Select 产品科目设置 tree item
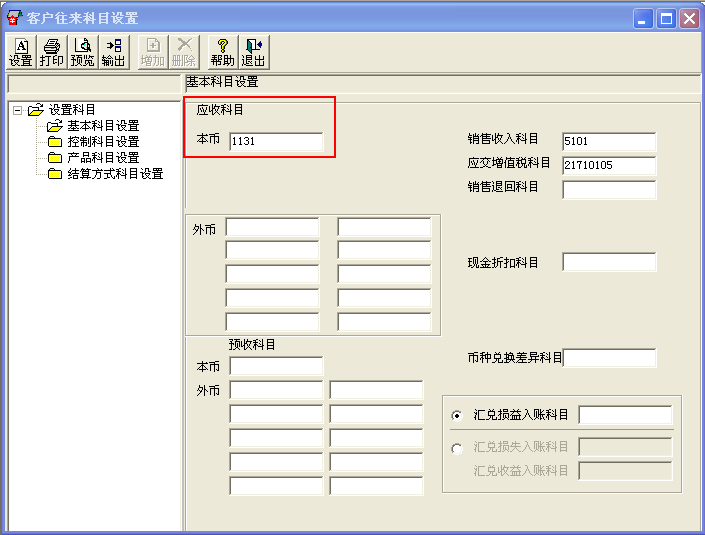Image resolution: width=705 pixels, height=535 pixels. click(103, 158)
